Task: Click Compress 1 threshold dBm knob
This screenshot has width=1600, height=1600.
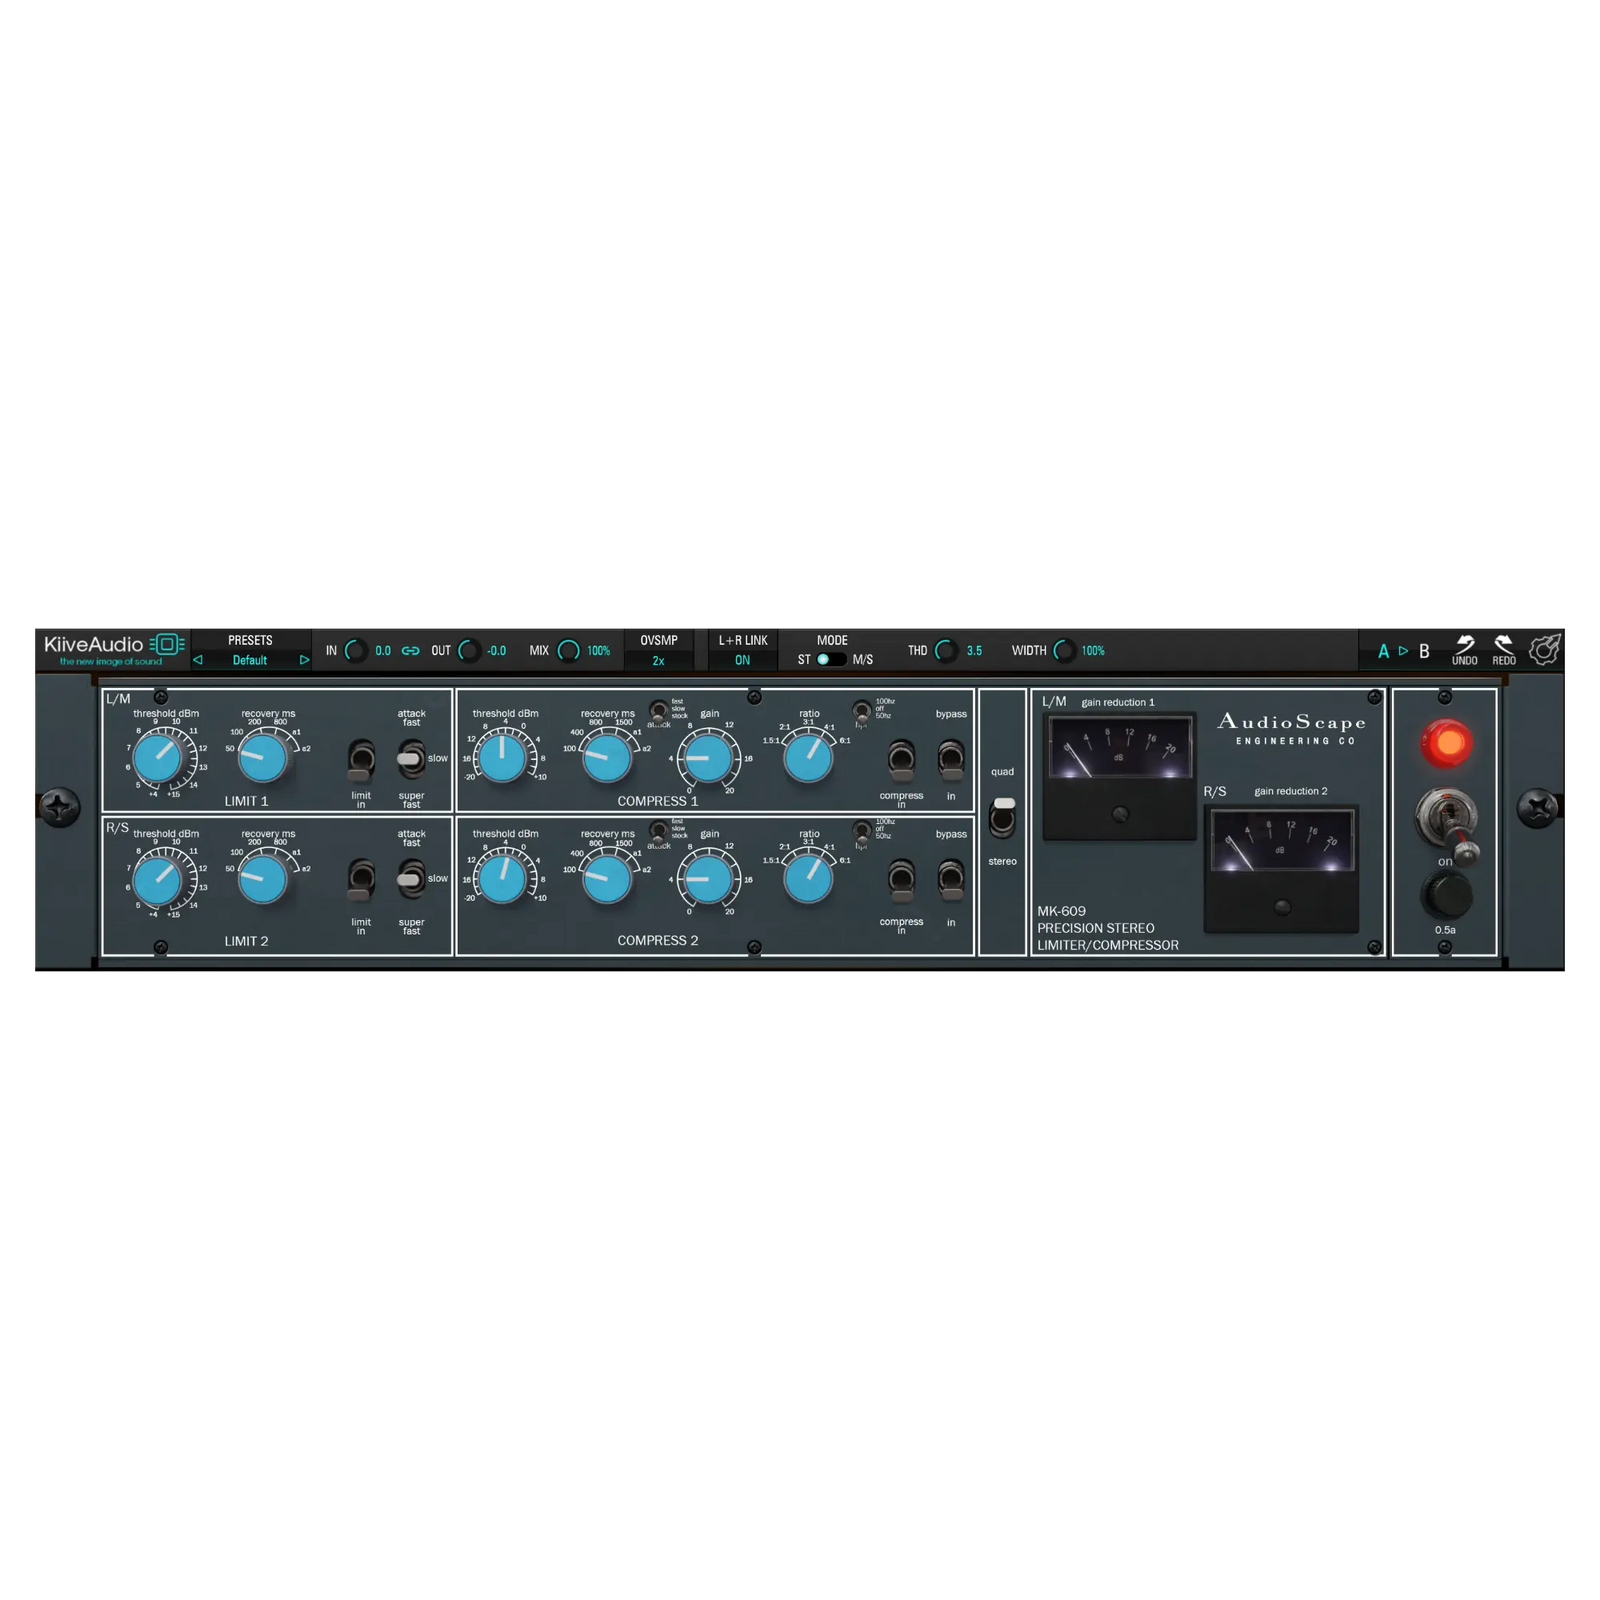Action: 503,758
